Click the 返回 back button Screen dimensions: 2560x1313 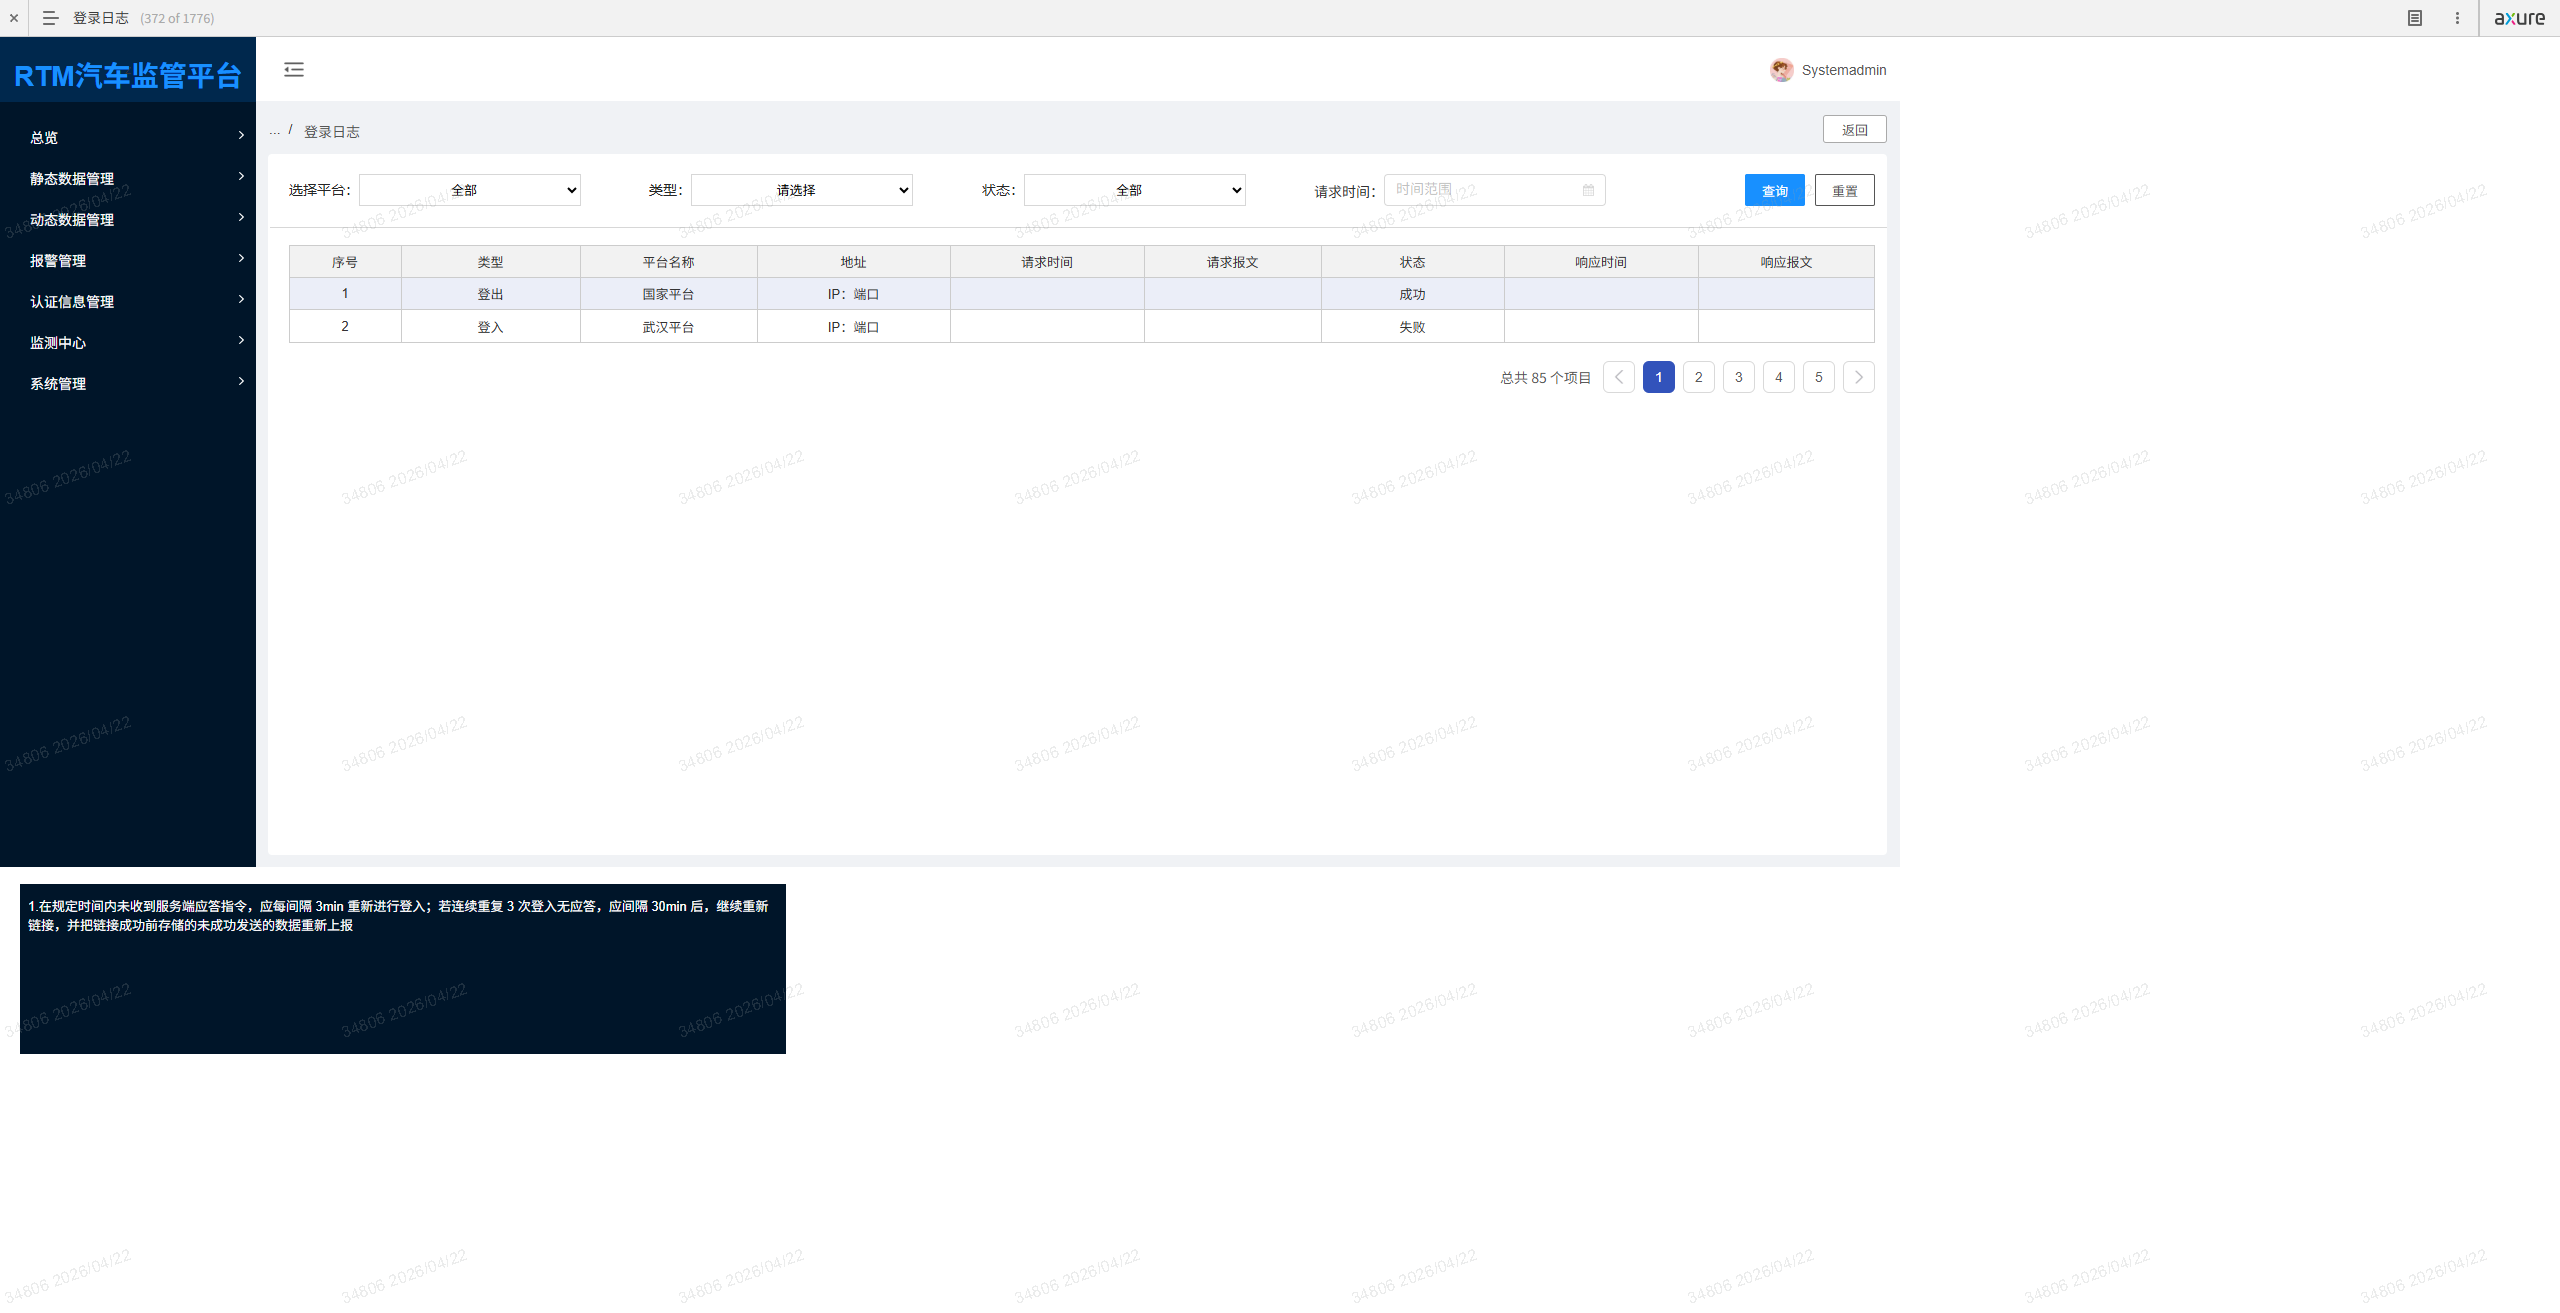[1854, 129]
